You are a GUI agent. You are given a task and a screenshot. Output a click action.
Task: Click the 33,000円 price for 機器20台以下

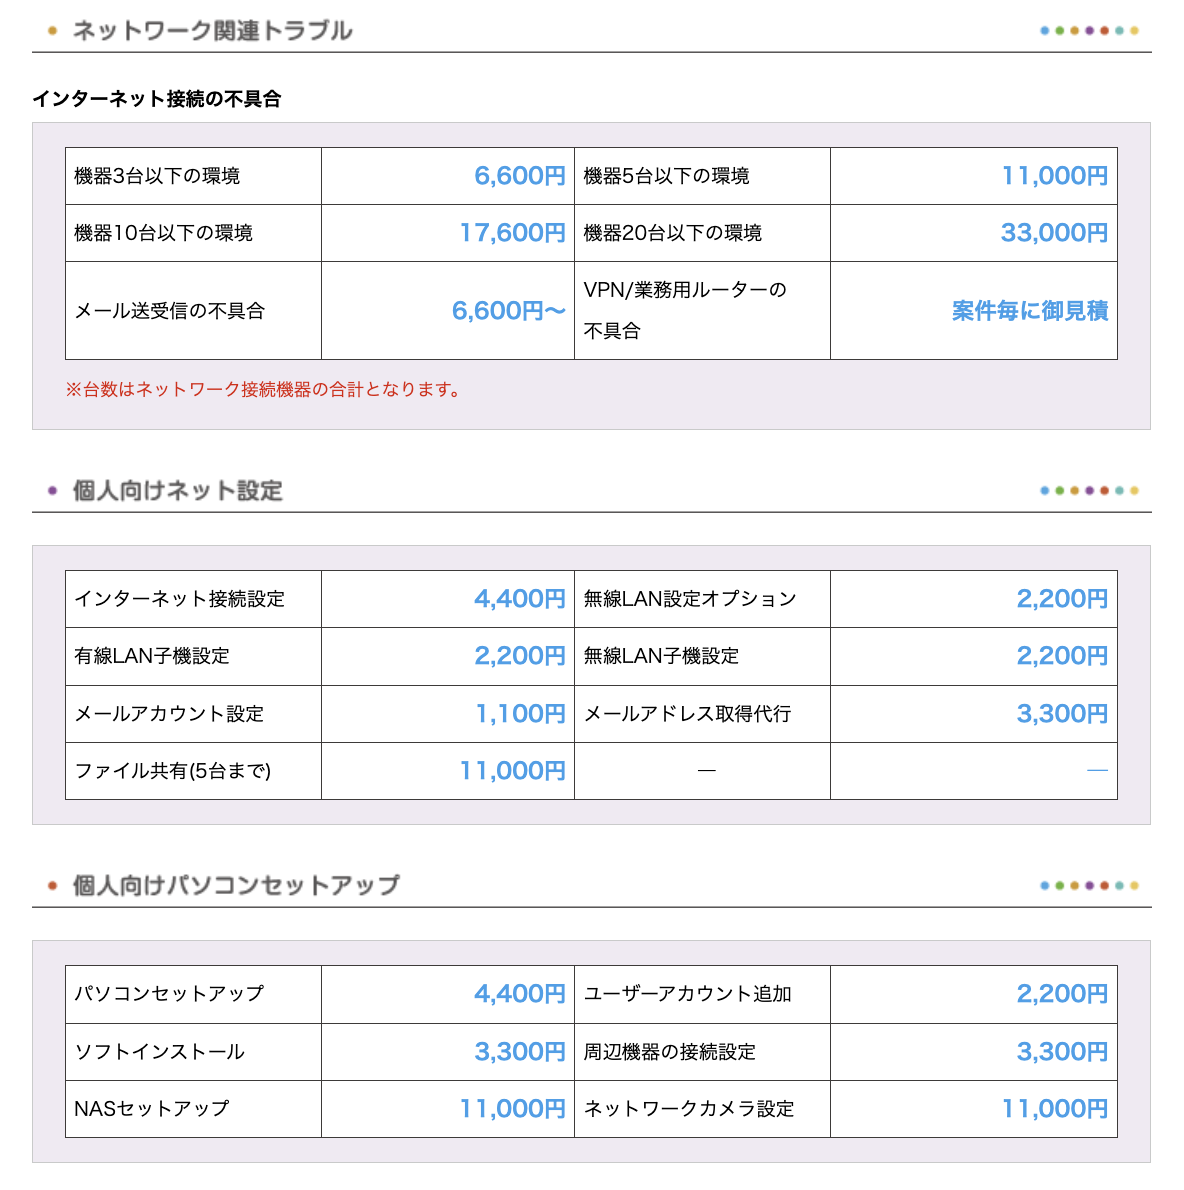pos(1054,233)
